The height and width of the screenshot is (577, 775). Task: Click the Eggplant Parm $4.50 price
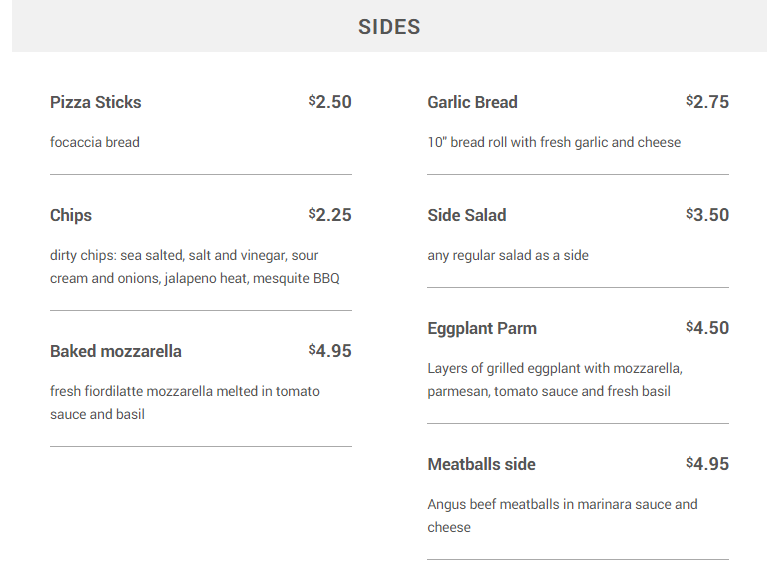click(707, 328)
